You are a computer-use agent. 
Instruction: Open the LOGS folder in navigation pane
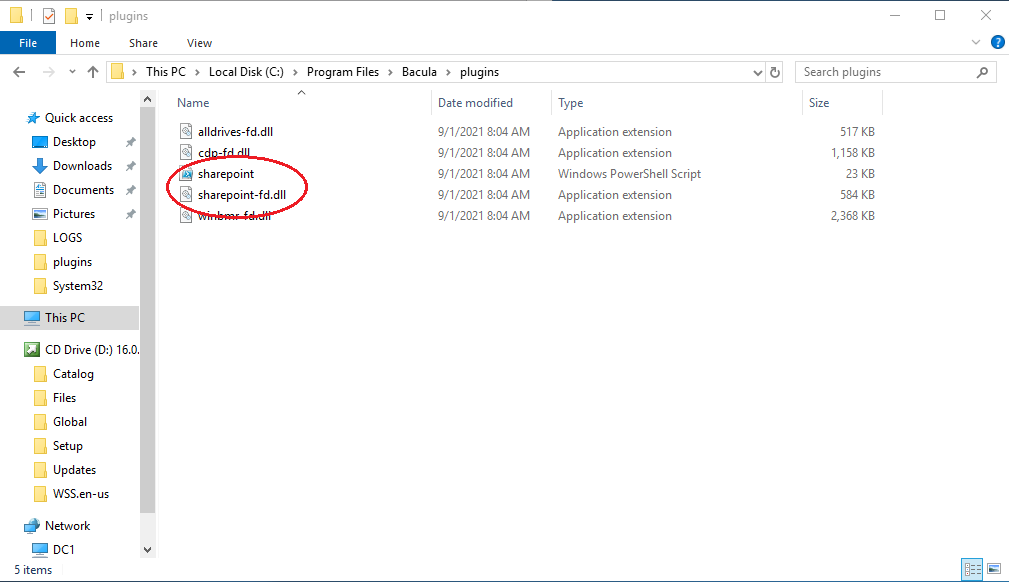pyautogui.click(x=67, y=238)
